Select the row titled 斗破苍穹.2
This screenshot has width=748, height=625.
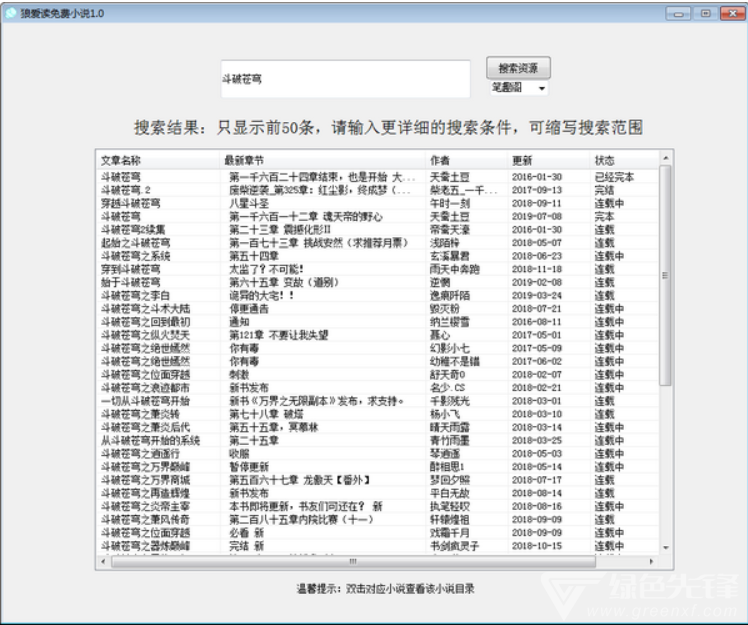125,190
